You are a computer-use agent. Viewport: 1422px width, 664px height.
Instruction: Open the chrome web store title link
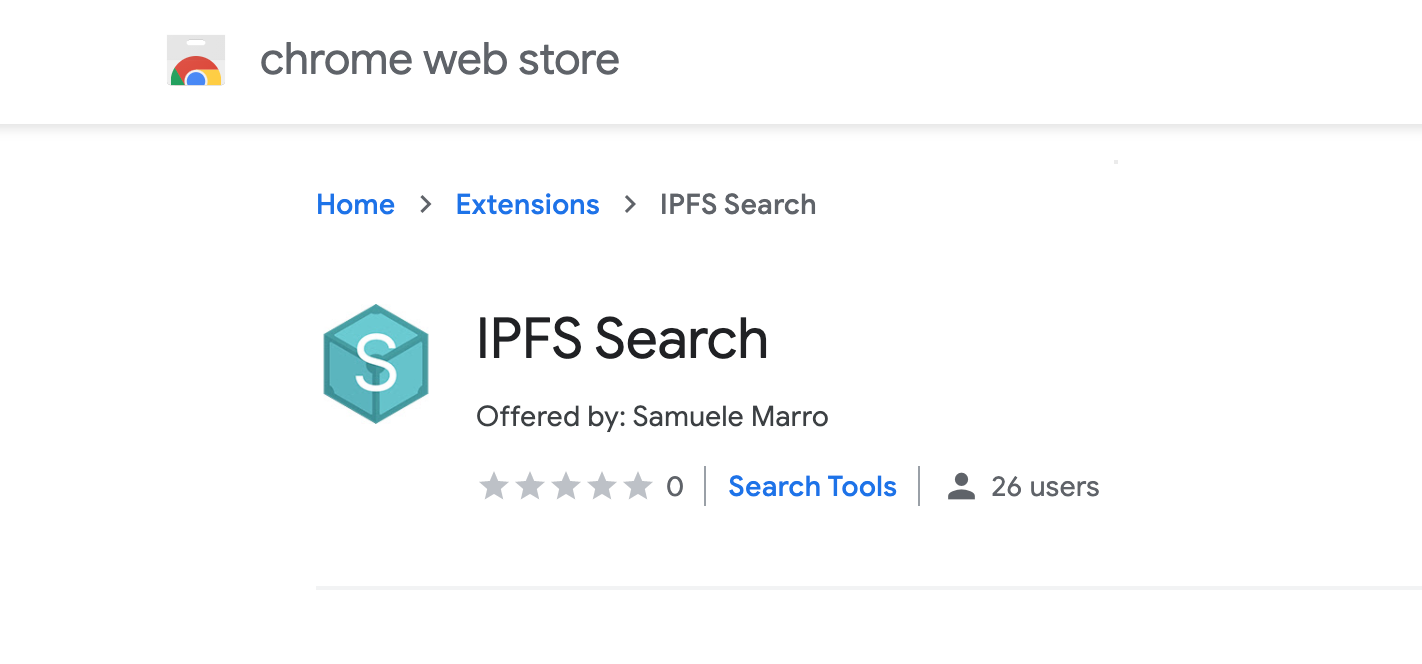[x=440, y=60]
